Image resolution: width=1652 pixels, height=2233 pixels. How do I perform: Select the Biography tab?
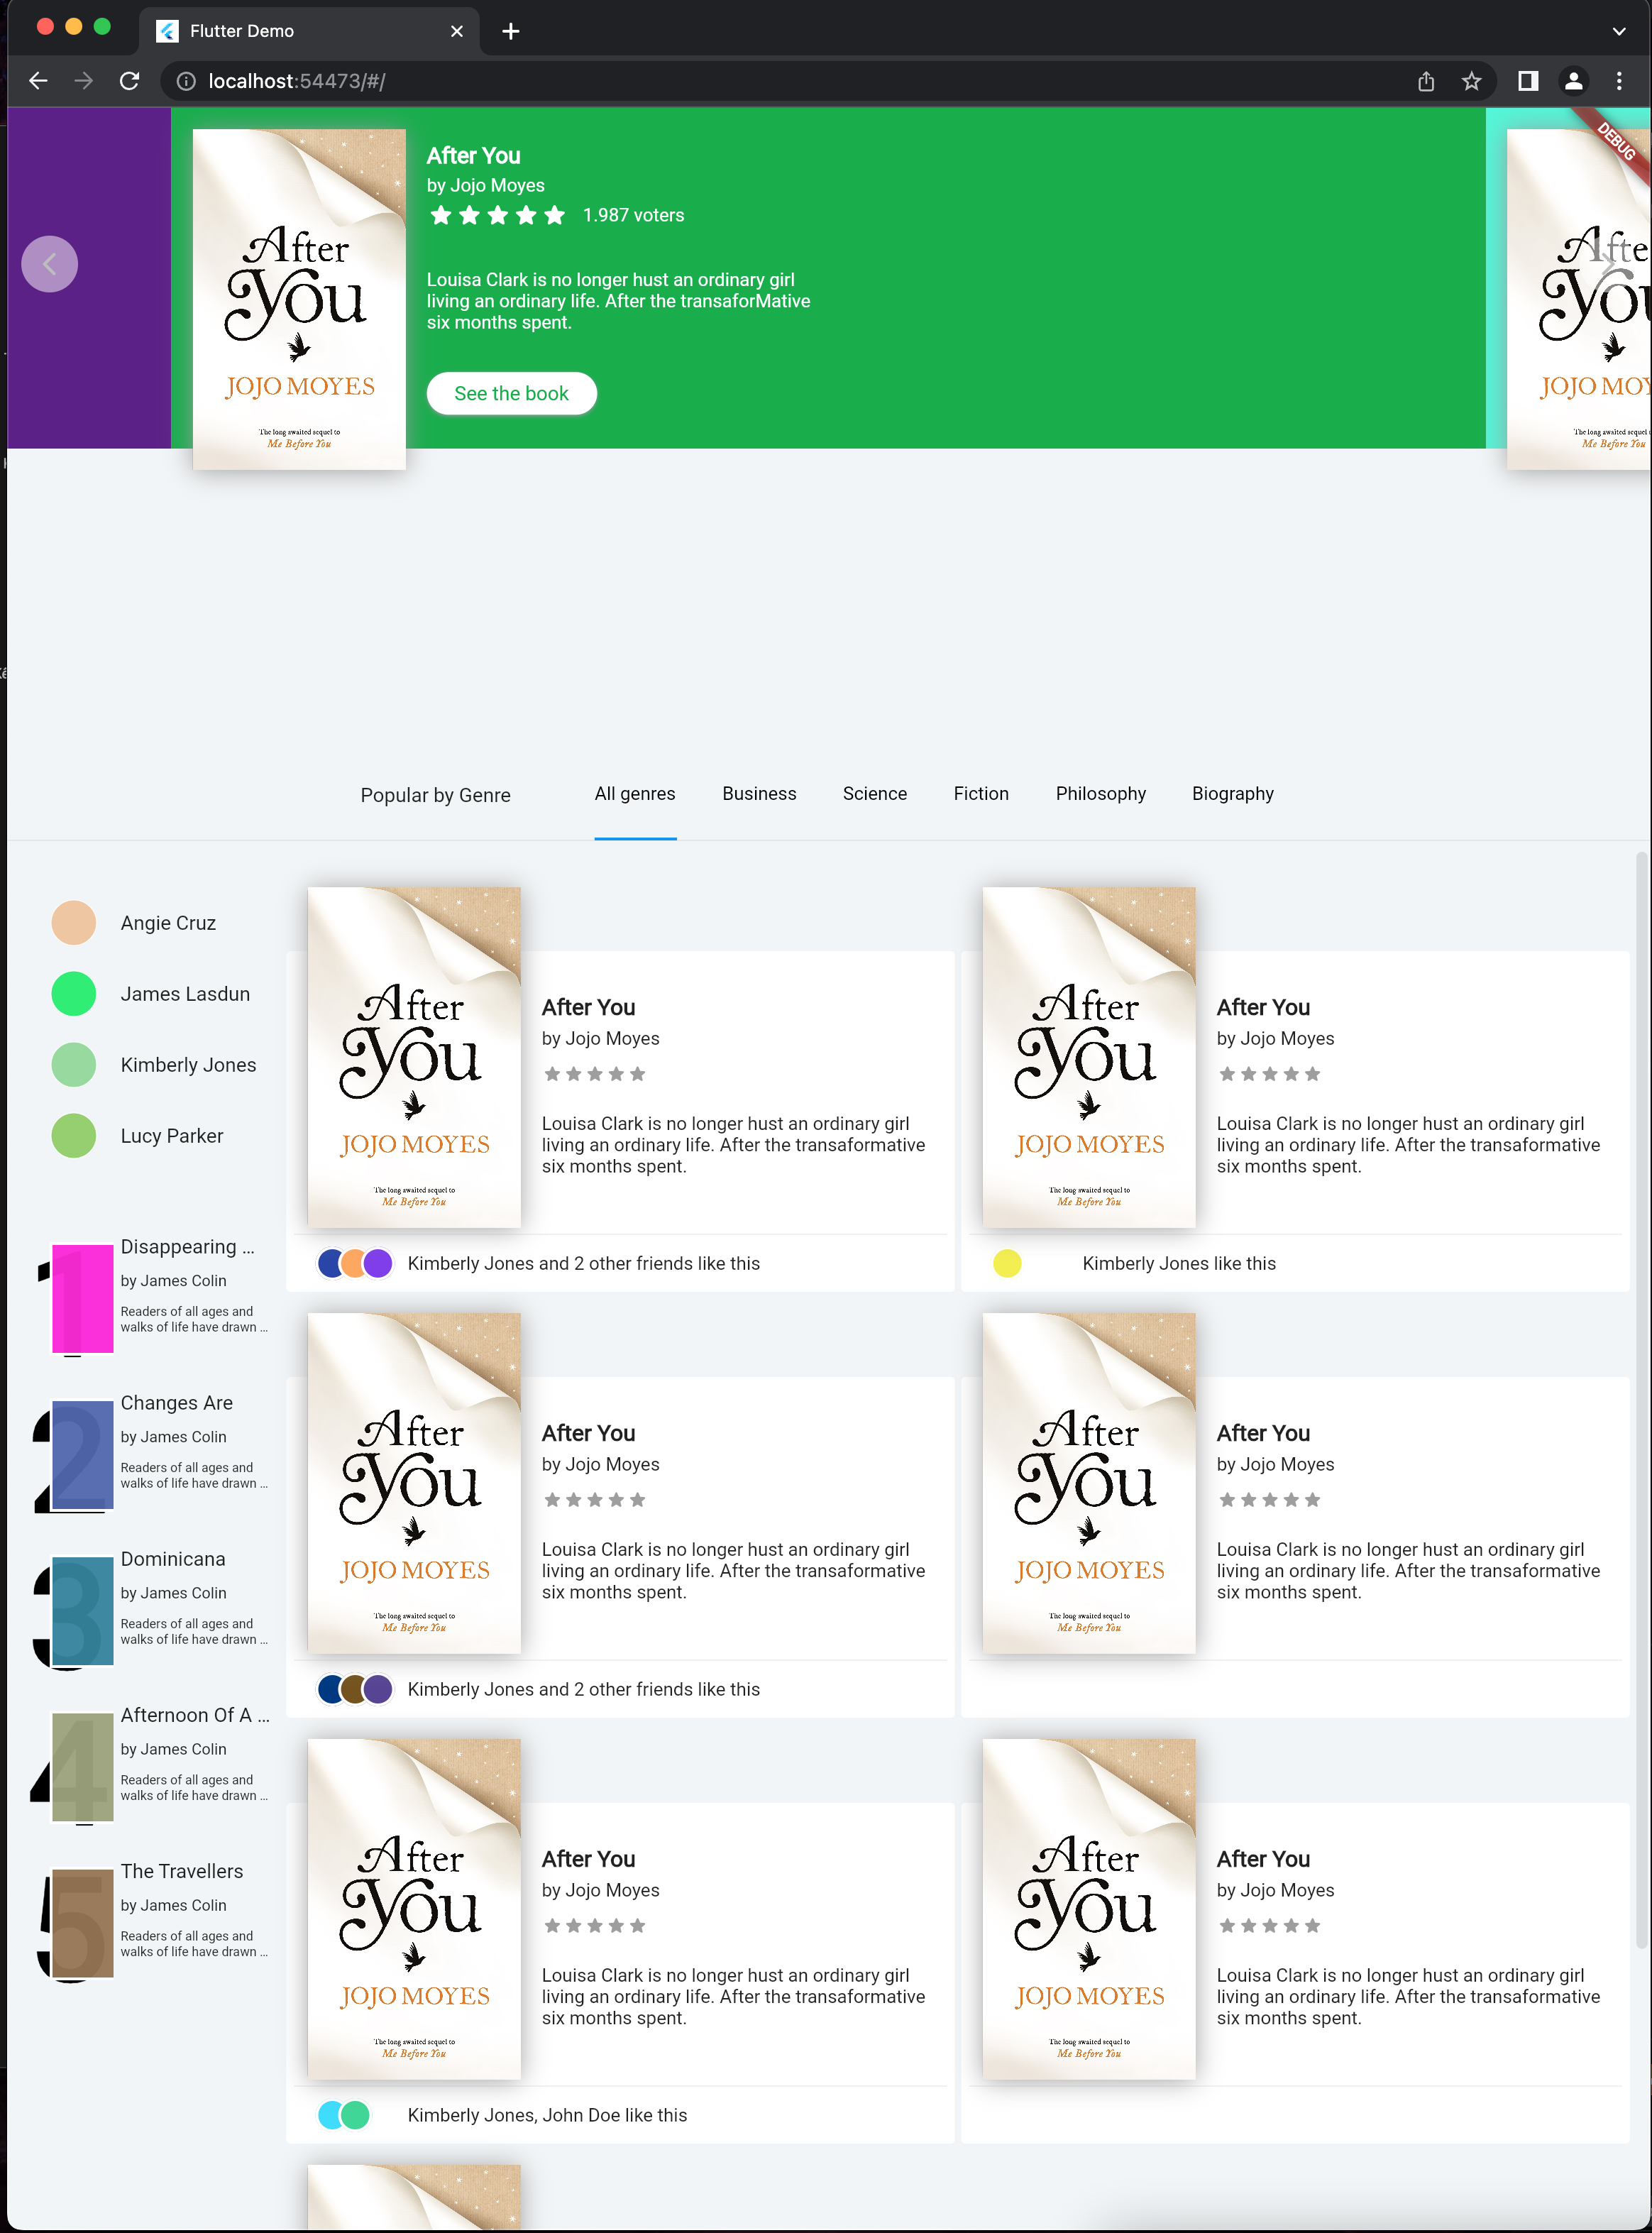point(1233,794)
